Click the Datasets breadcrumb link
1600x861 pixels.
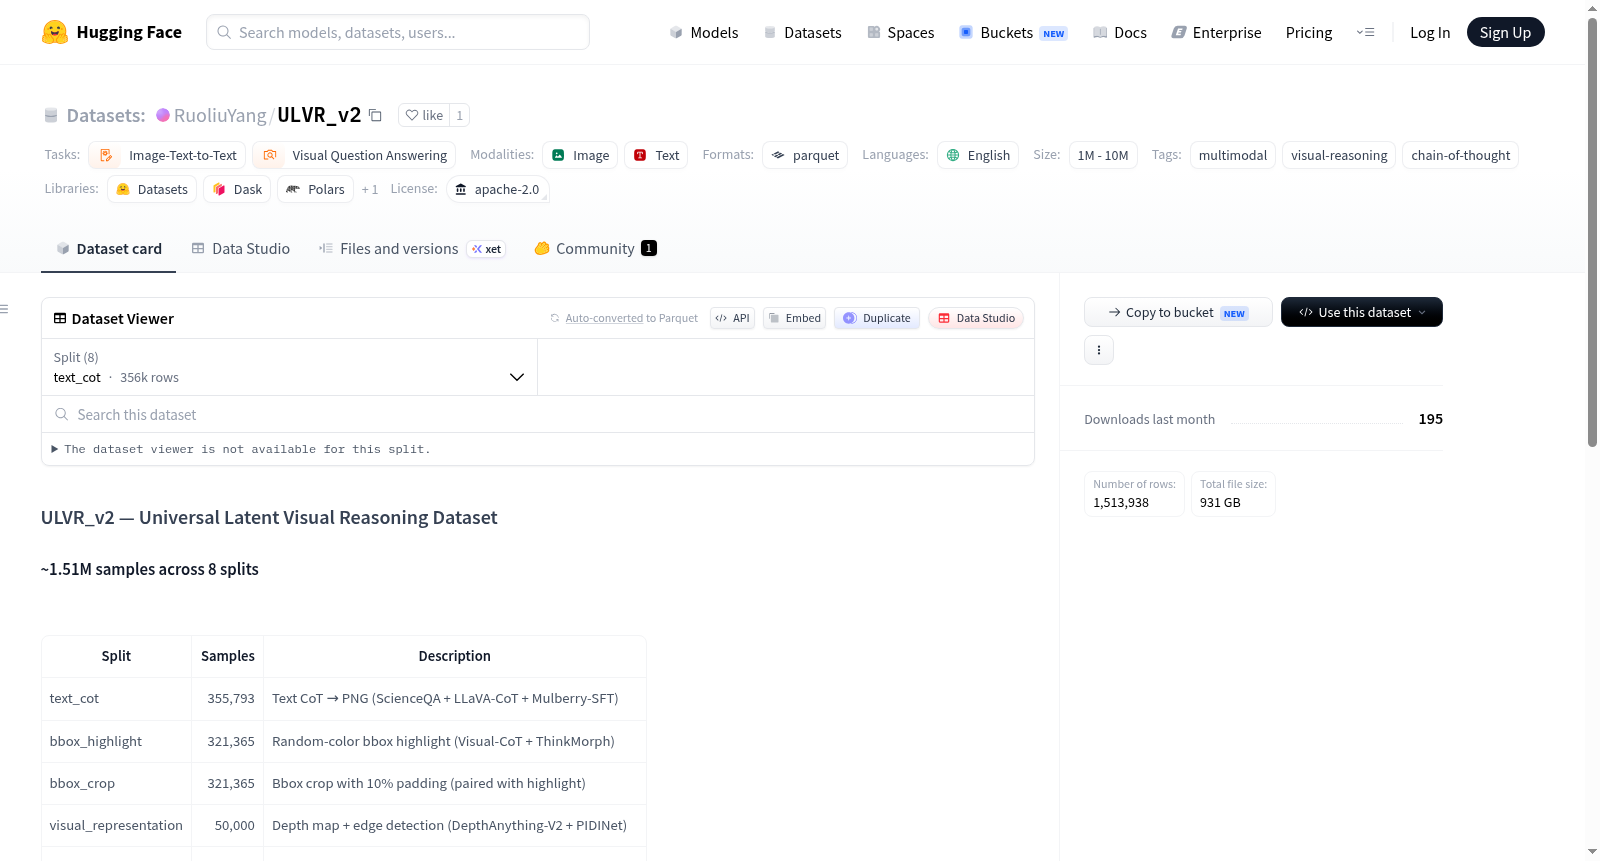[x=105, y=115]
